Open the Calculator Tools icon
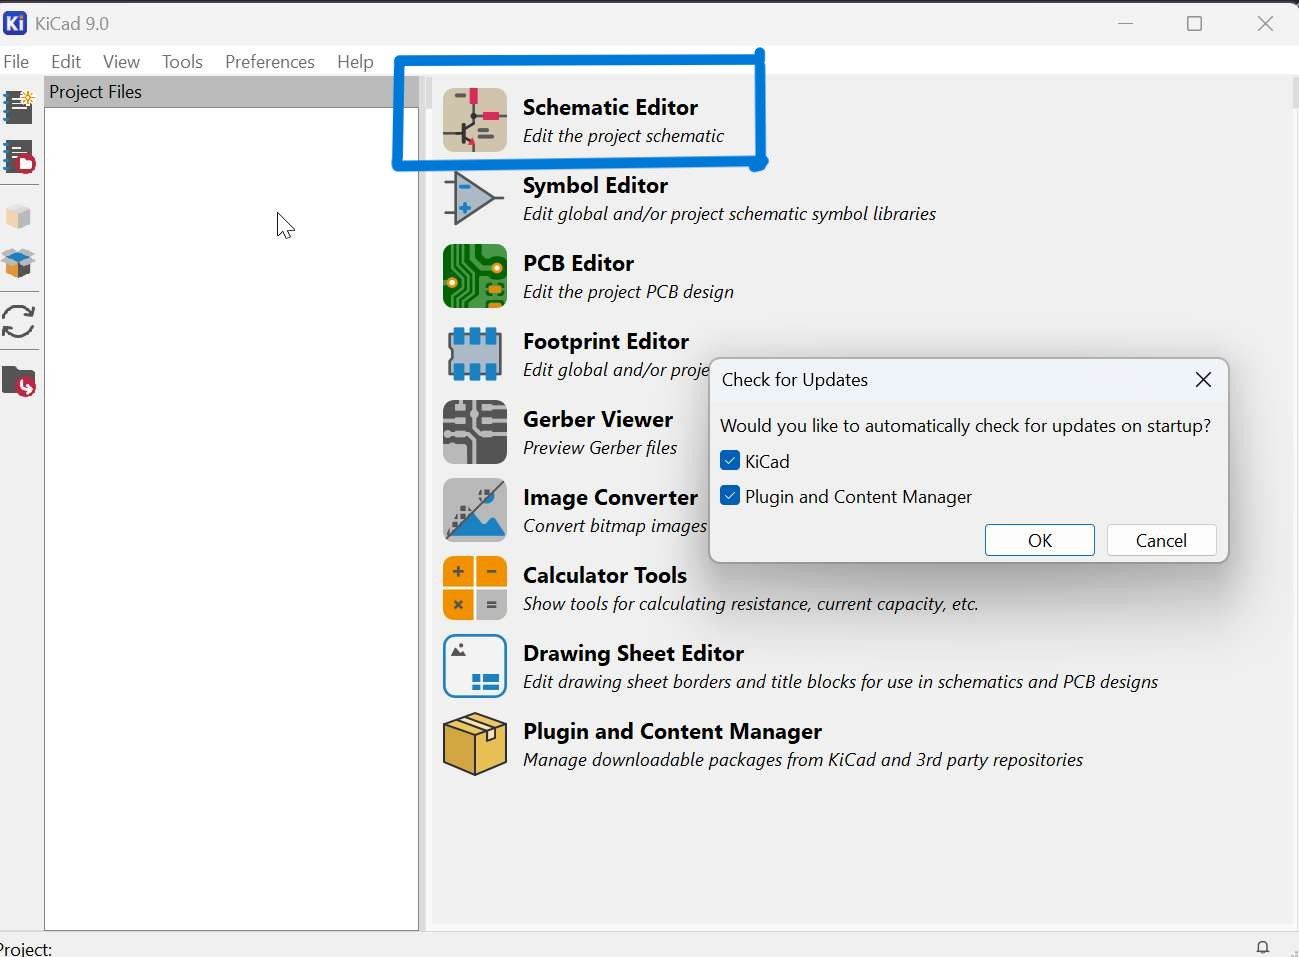Screen dimensions: 1299x957 pos(475,588)
